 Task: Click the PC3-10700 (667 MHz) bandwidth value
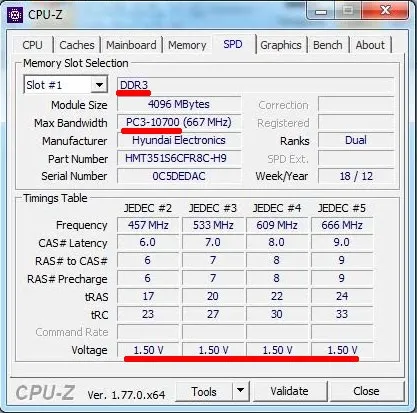coord(179,122)
